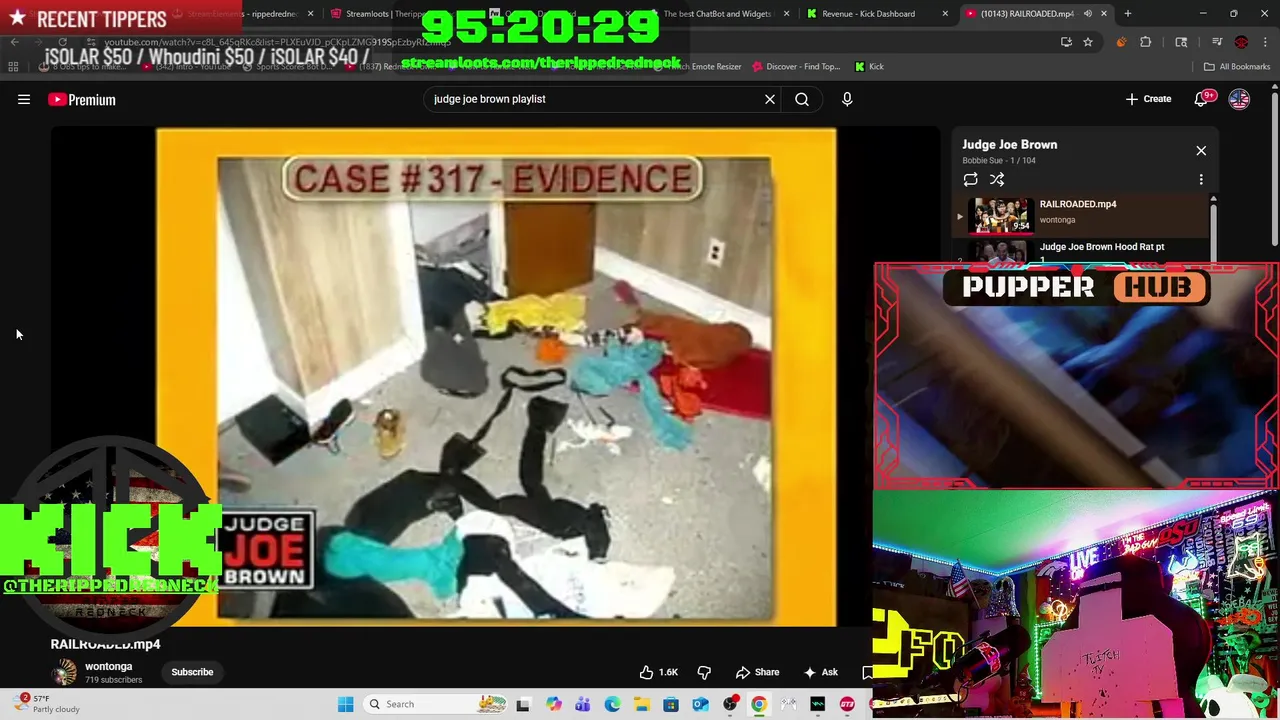Screen dimensions: 1280x720
Task: Close the Revenue - Kick Dashboard tab
Action: pos(945,14)
